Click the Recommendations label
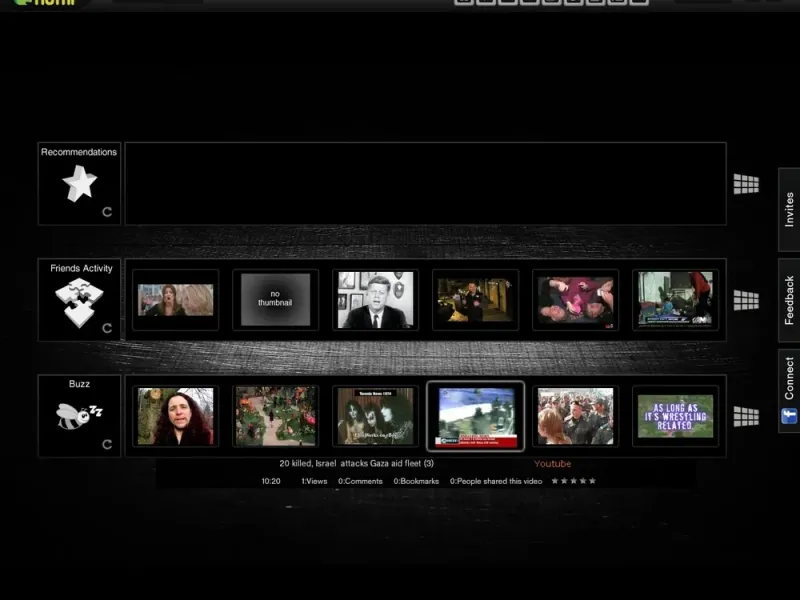The image size is (800, 600). coord(79,152)
